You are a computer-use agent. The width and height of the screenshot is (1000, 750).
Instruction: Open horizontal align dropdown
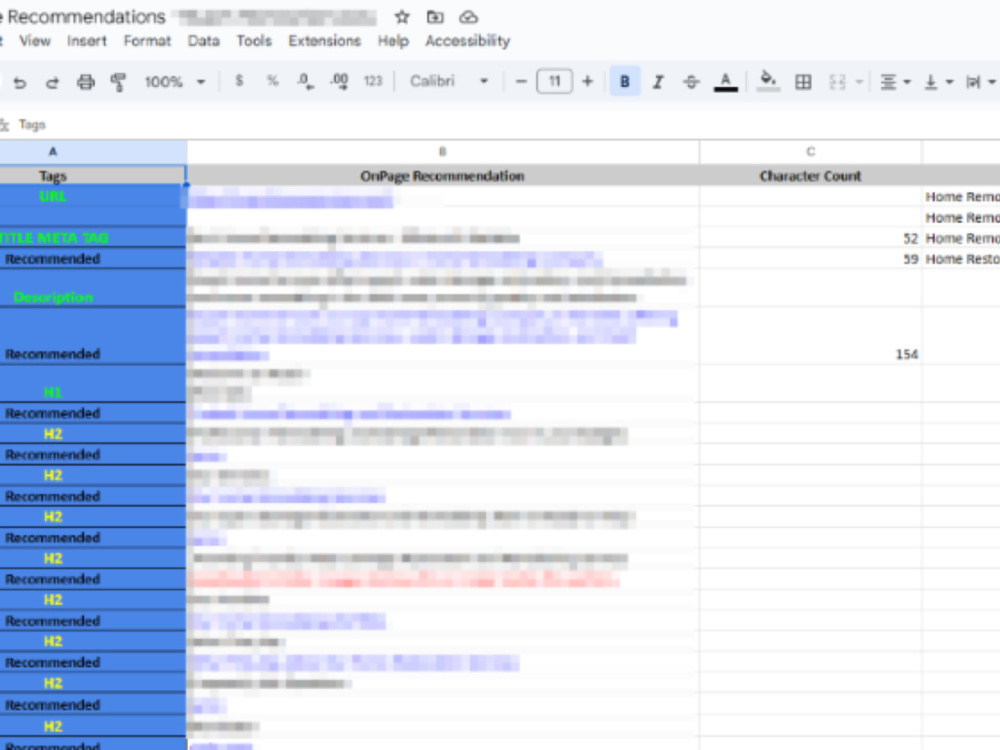pyautogui.click(x=895, y=82)
